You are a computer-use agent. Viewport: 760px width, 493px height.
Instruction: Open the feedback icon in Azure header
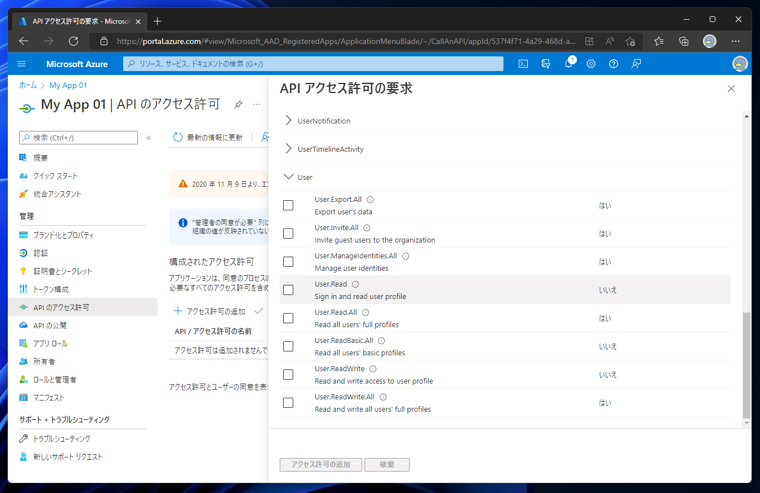coord(636,64)
